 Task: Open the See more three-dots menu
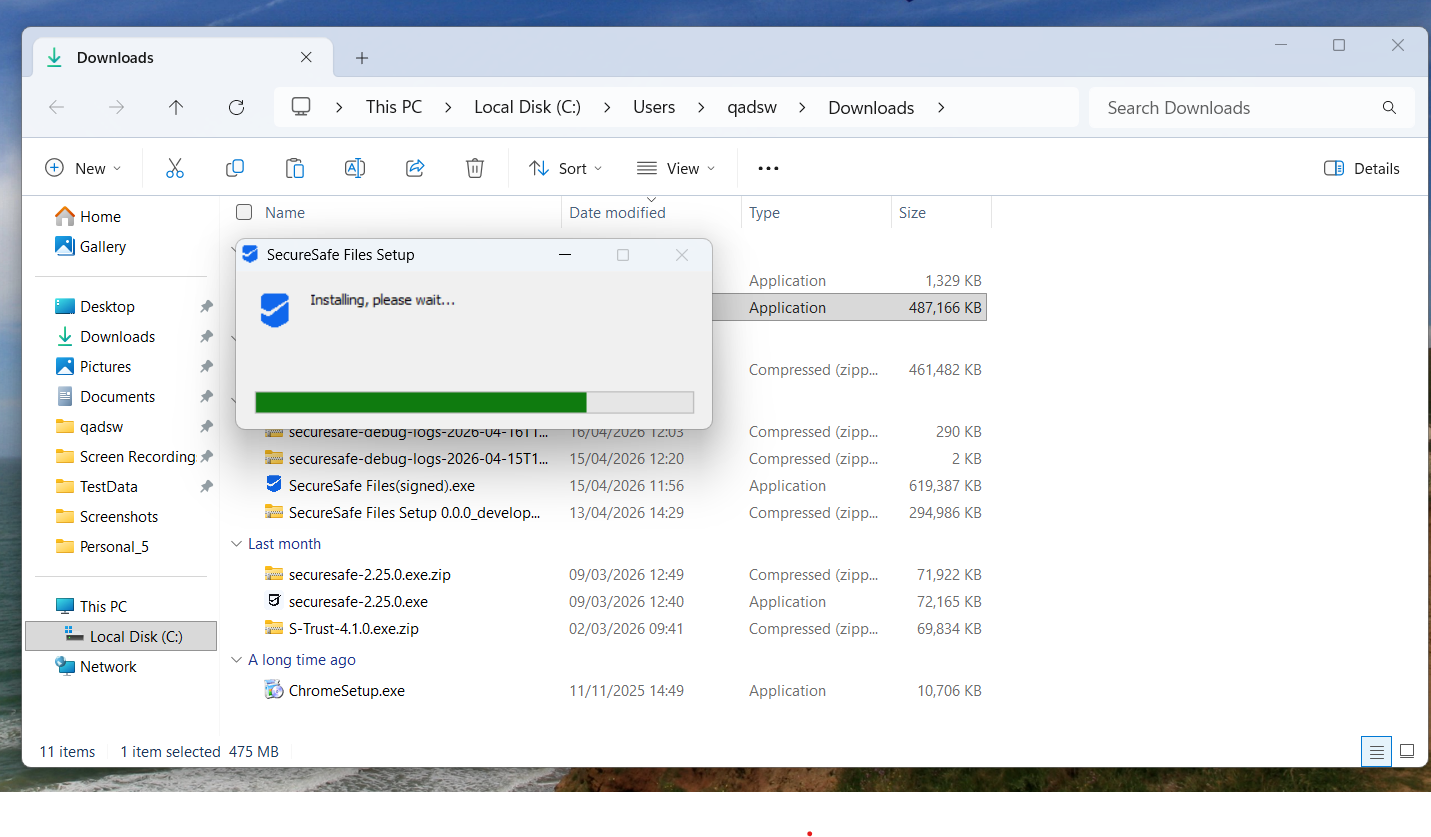768,168
